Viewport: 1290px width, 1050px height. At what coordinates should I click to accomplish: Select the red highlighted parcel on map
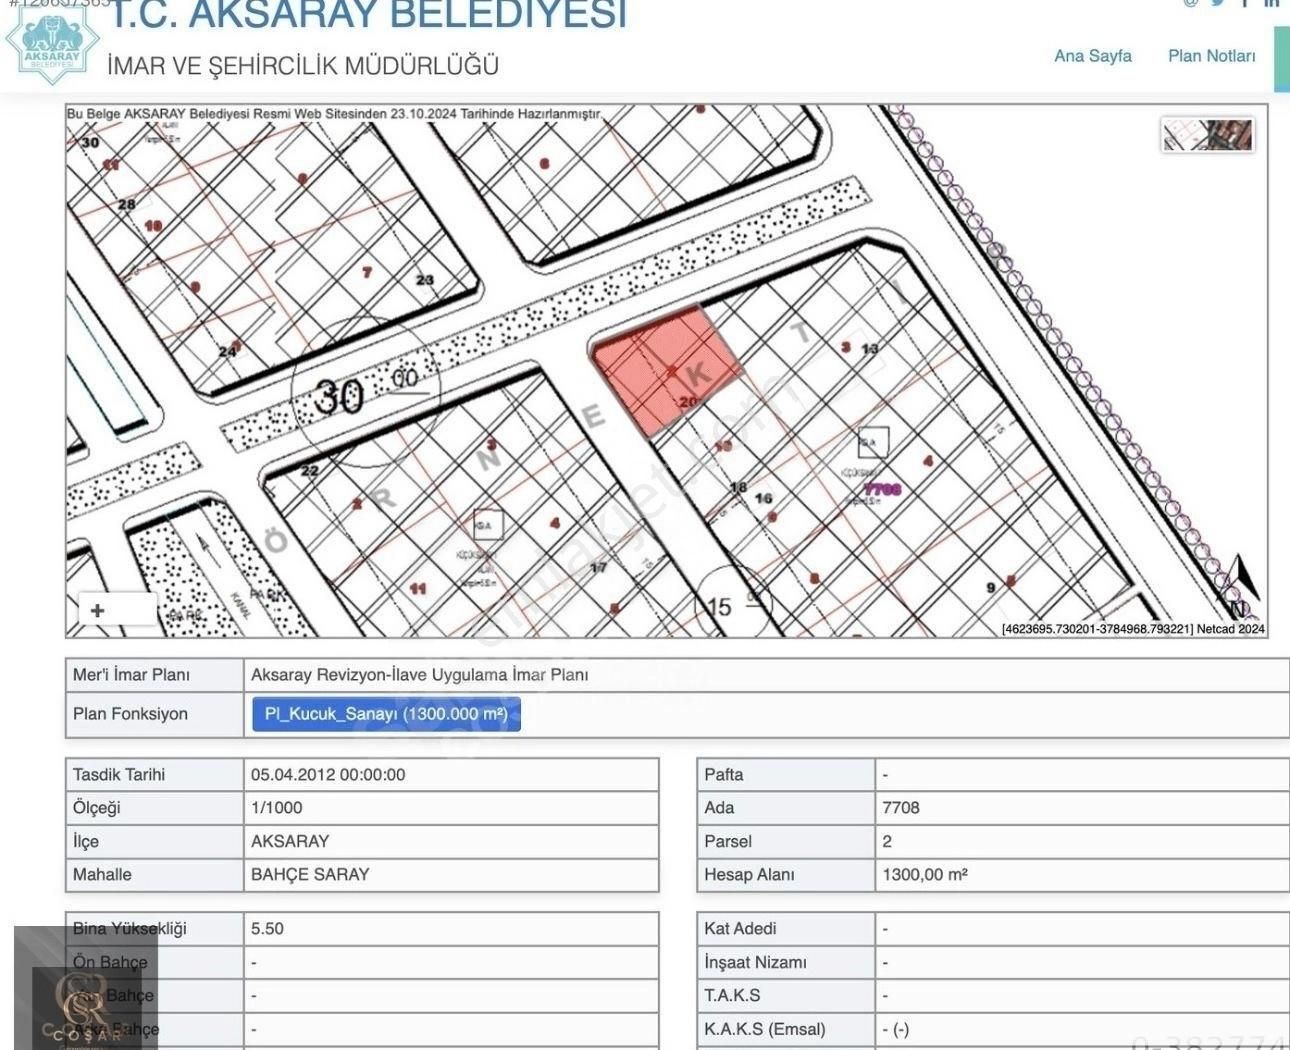pos(667,371)
